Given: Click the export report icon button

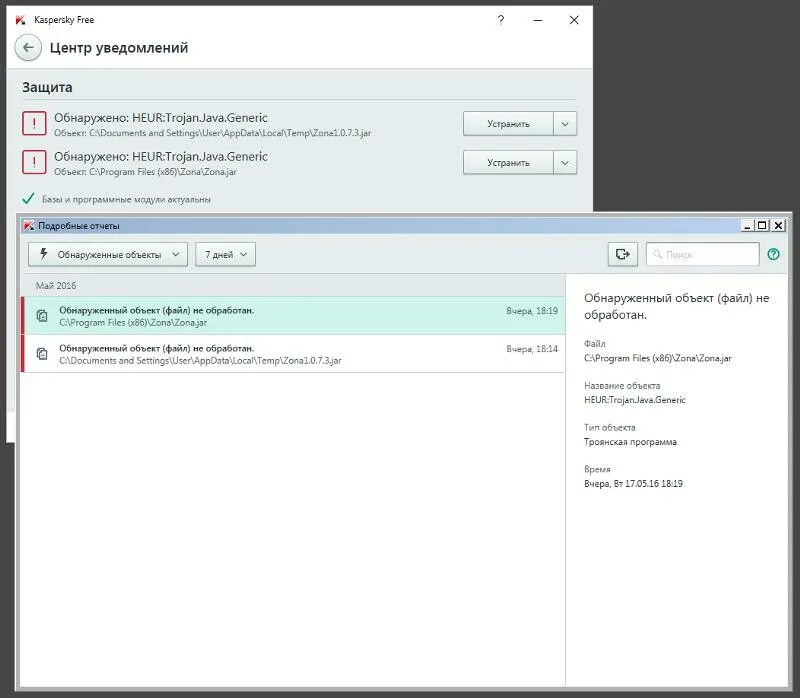Looking at the screenshot, I should tap(622, 254).
